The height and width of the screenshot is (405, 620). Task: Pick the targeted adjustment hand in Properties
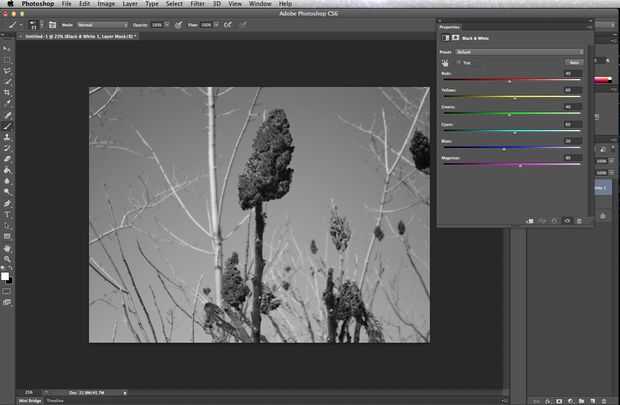click(x=445, y=63)
